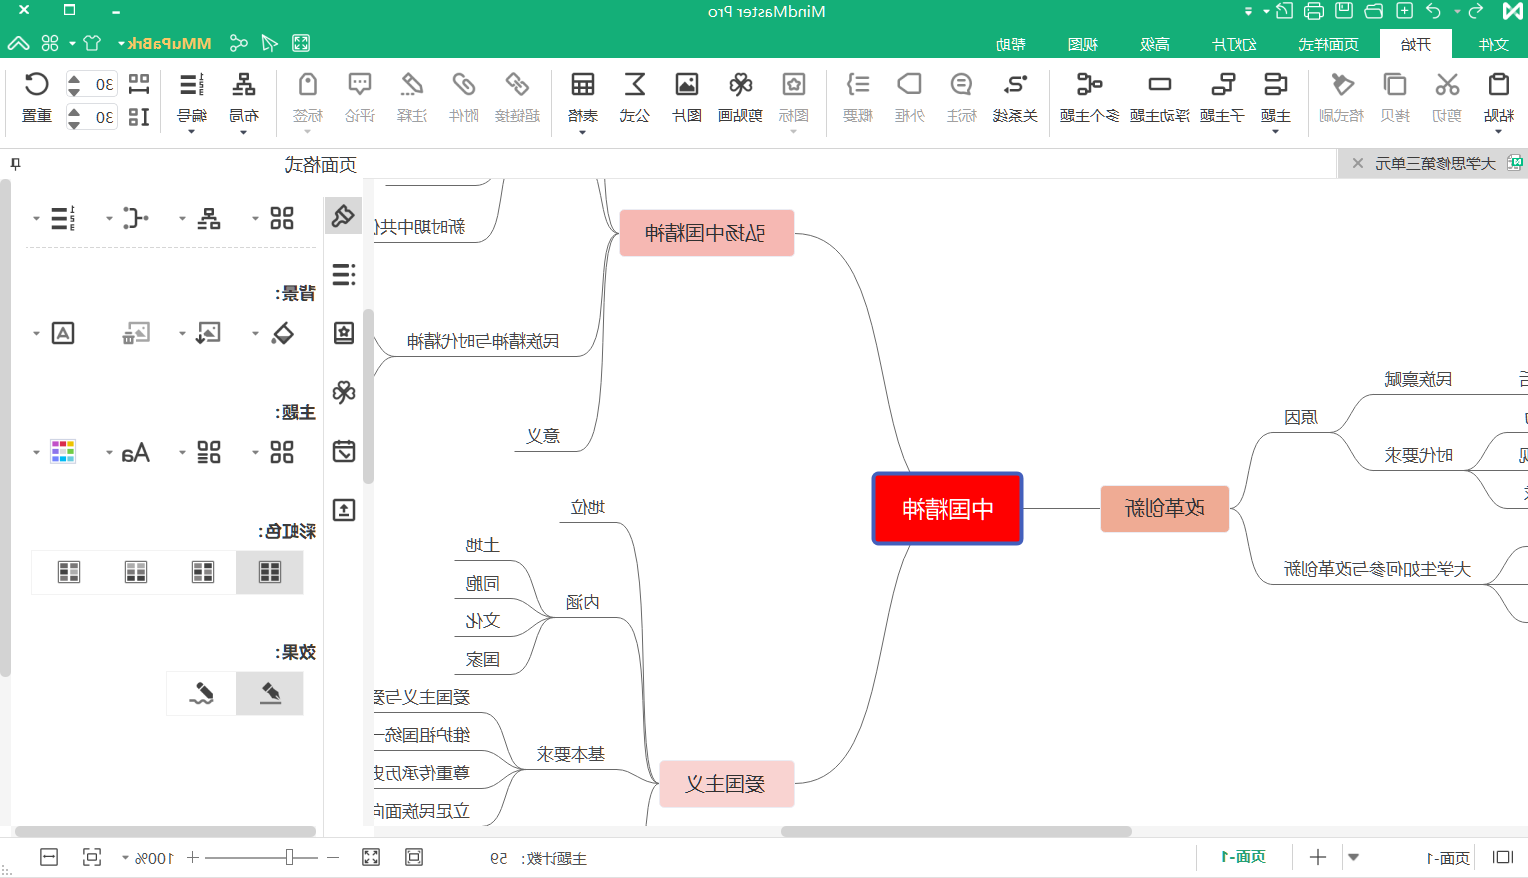
Task: Click the 页面-1 page tab
Action: 1243,857
